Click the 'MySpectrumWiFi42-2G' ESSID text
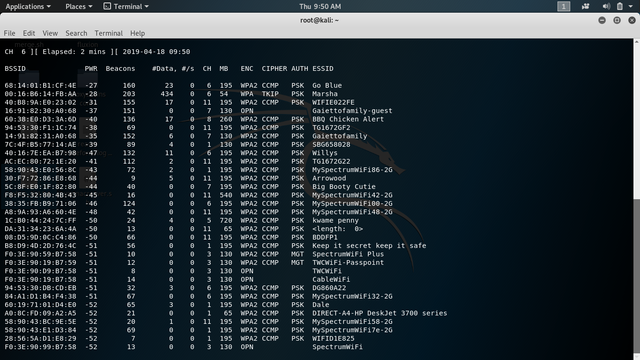The image size is (640, 360). point(352,195)
